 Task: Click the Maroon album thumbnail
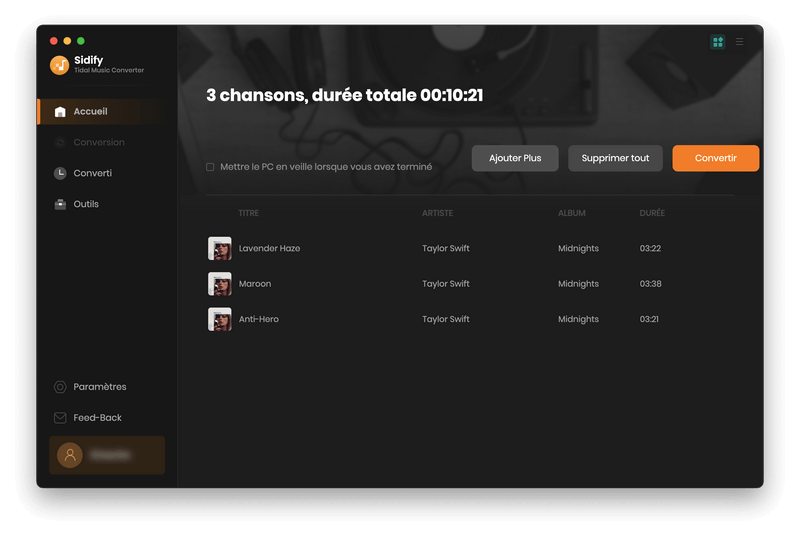pos(219,284)
